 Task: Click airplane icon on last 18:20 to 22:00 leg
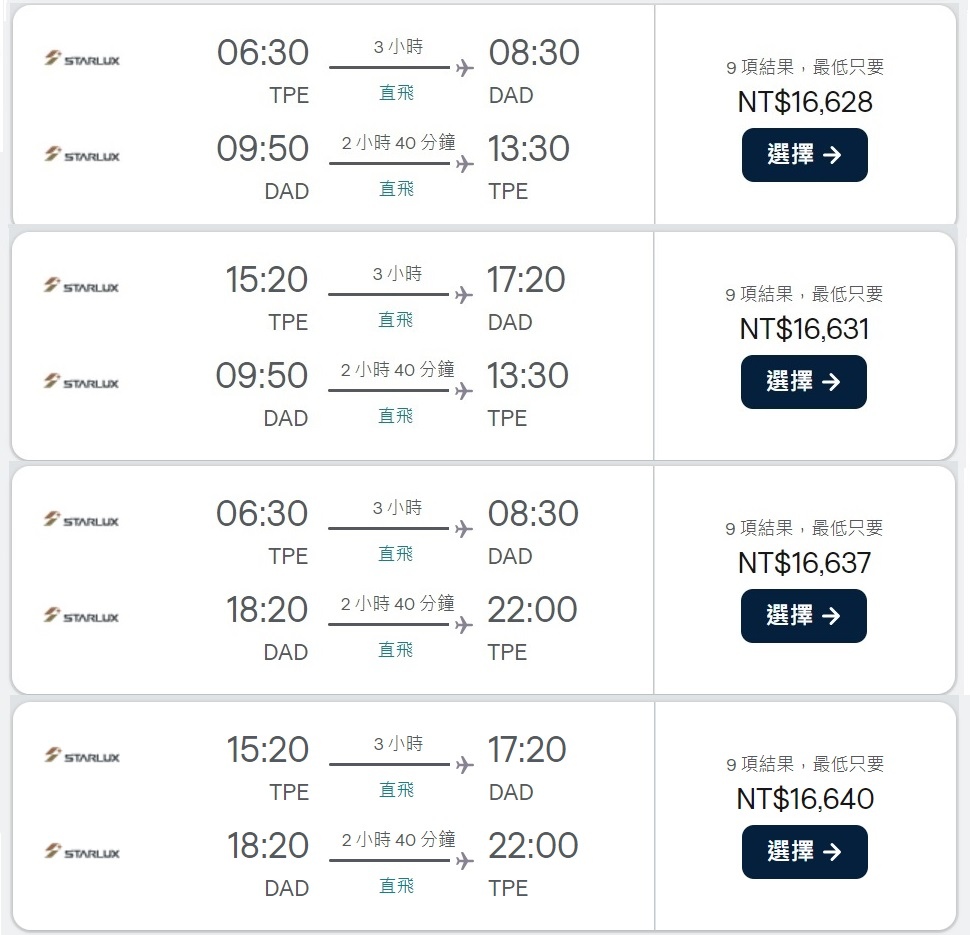click(x=465, y=861)
